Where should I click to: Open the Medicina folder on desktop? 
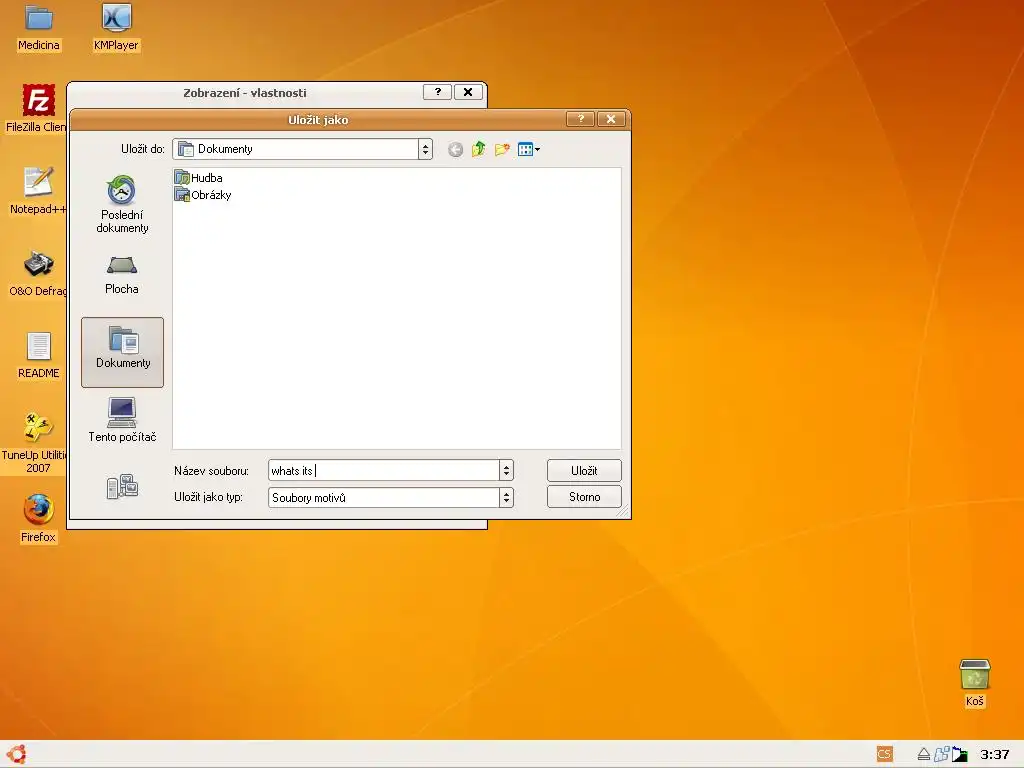coord(39,27)
